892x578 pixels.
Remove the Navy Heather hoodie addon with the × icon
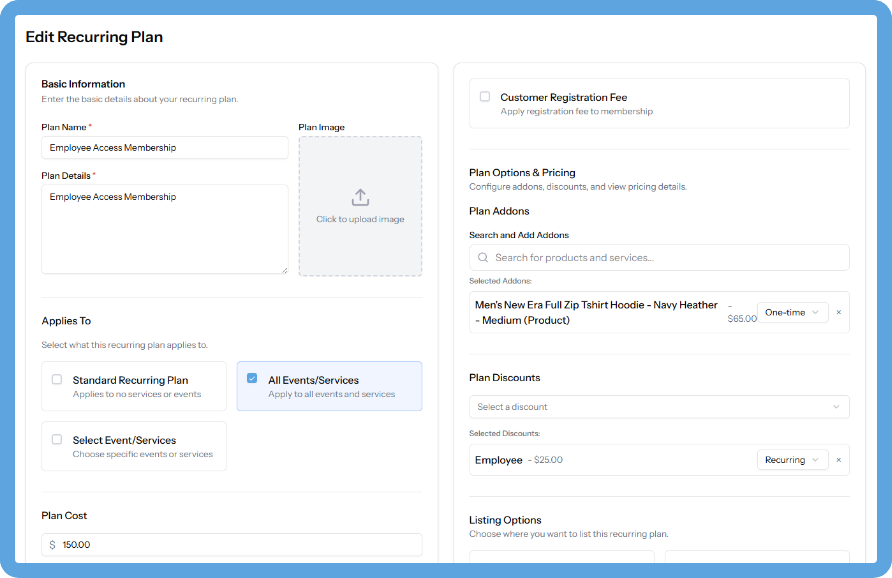click(x=838, y=312)
